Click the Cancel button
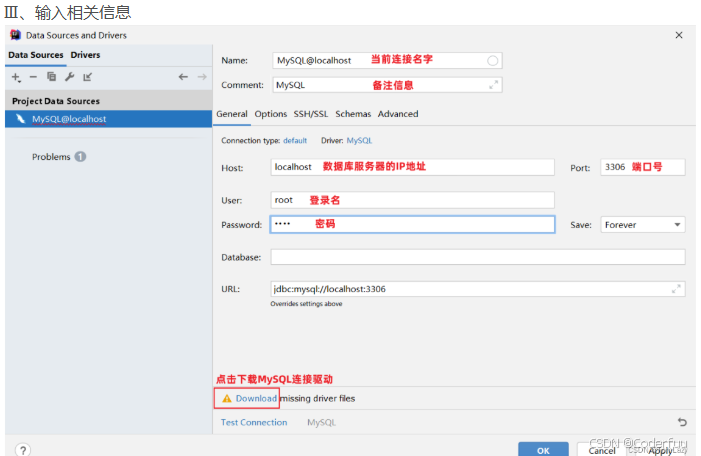Viewport: 701px width, 456px height. [601, 450]
